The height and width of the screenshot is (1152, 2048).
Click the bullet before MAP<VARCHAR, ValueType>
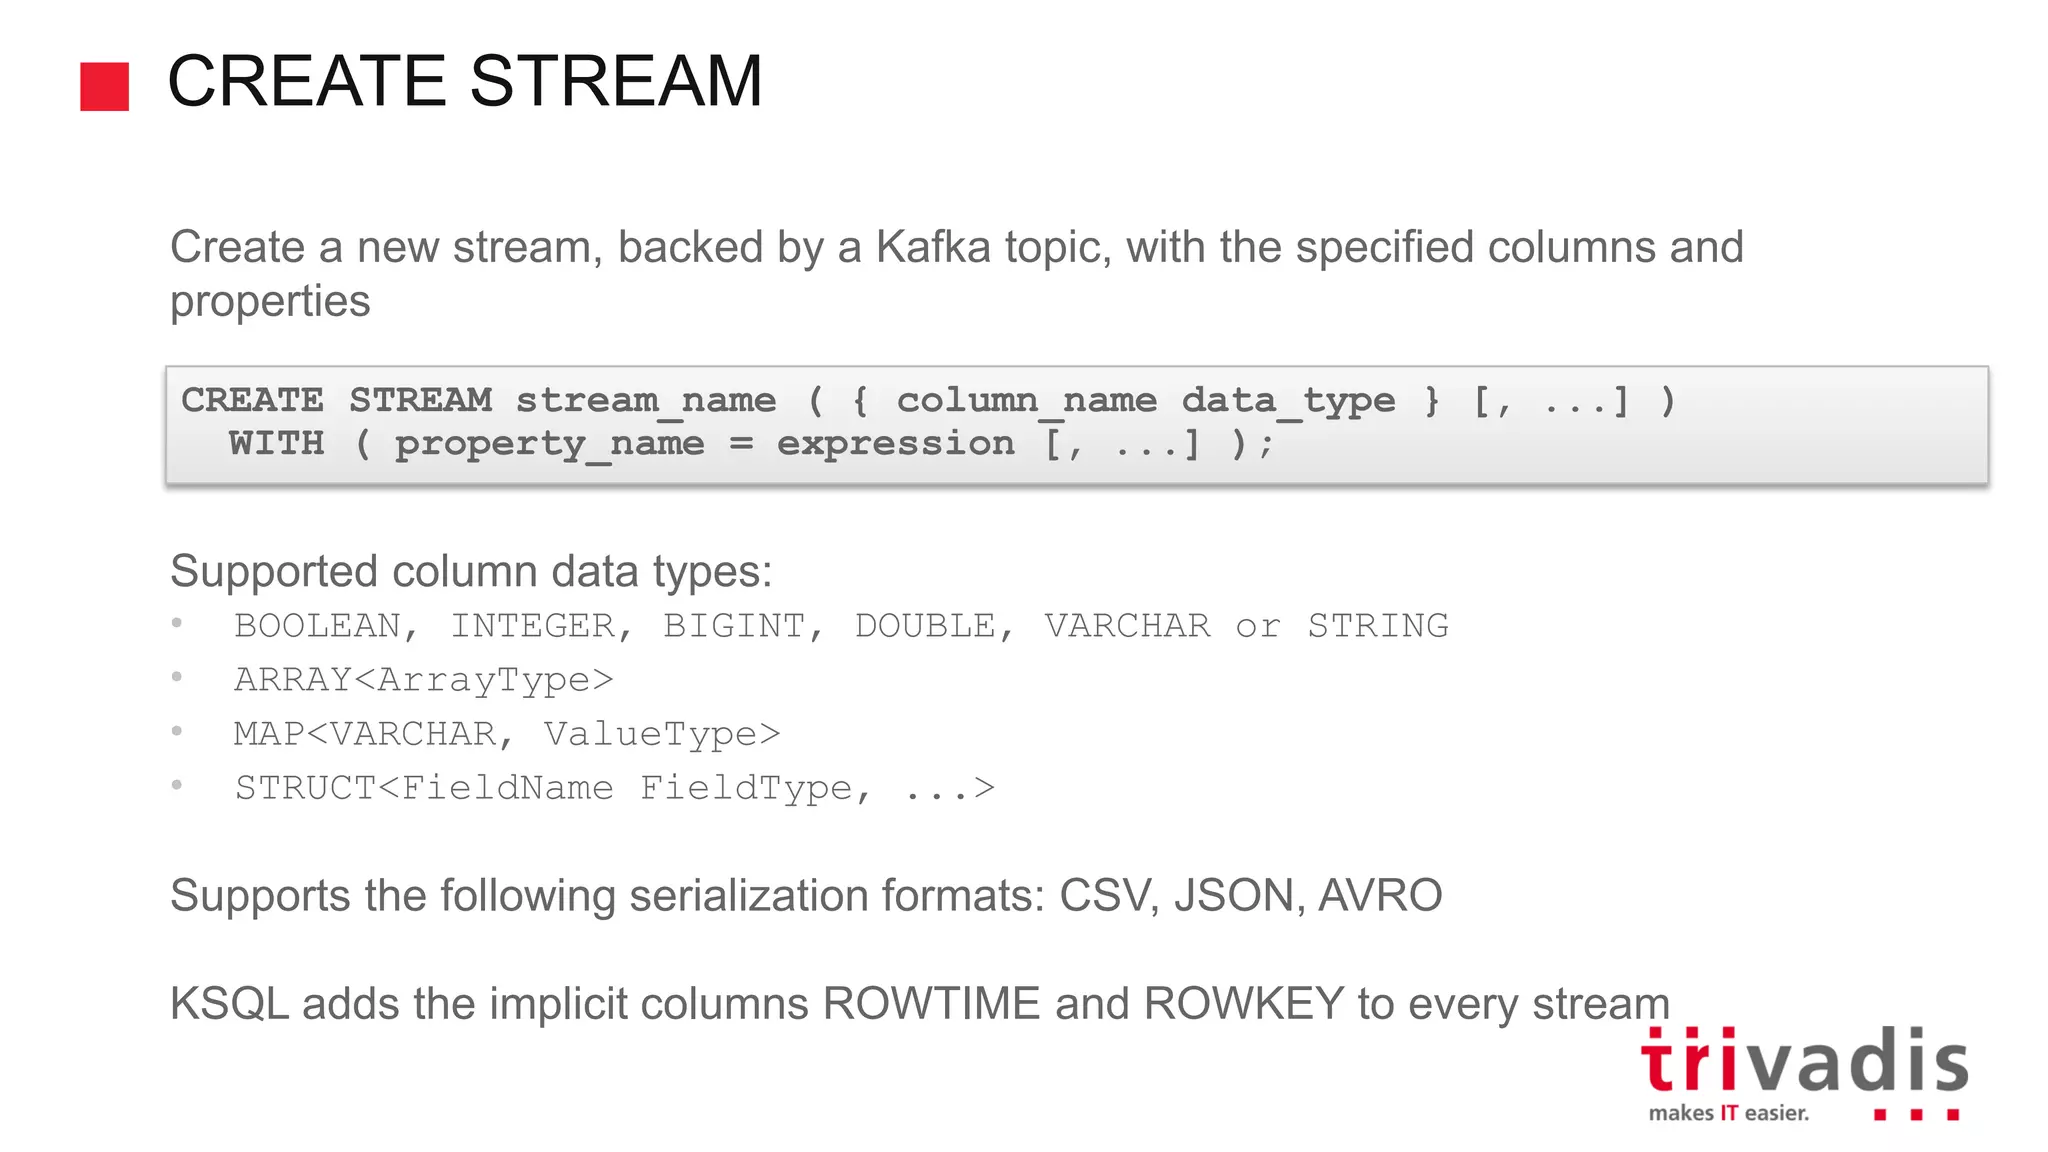click(177, 732)
